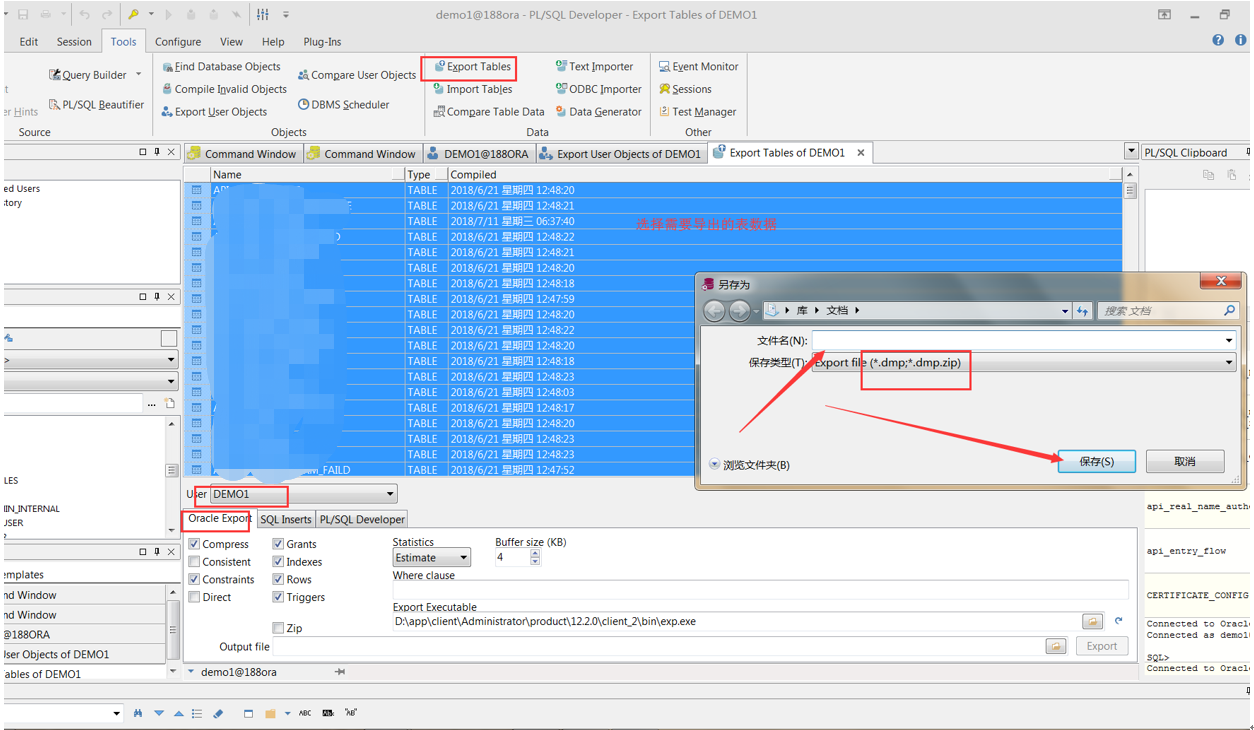Enable the Consistent checkbox
Image resolution: width=1254 pixels, height=730 pixels.
coord(194,562)
